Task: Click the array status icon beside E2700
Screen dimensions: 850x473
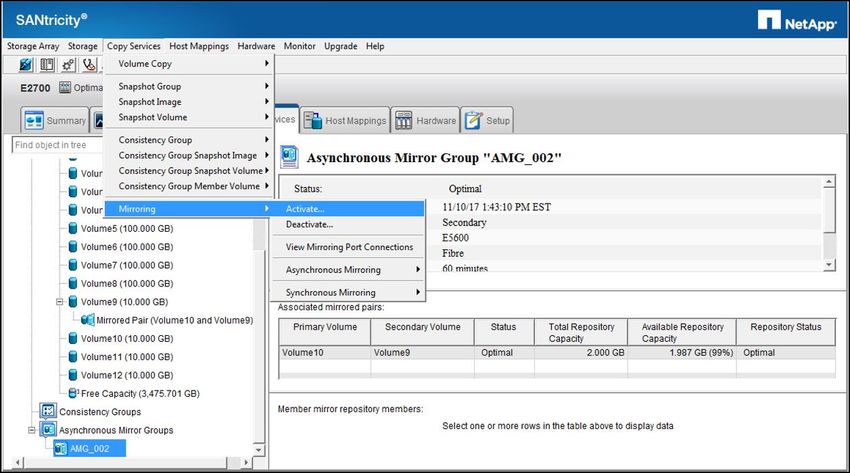Action: [x=65, y=87]
